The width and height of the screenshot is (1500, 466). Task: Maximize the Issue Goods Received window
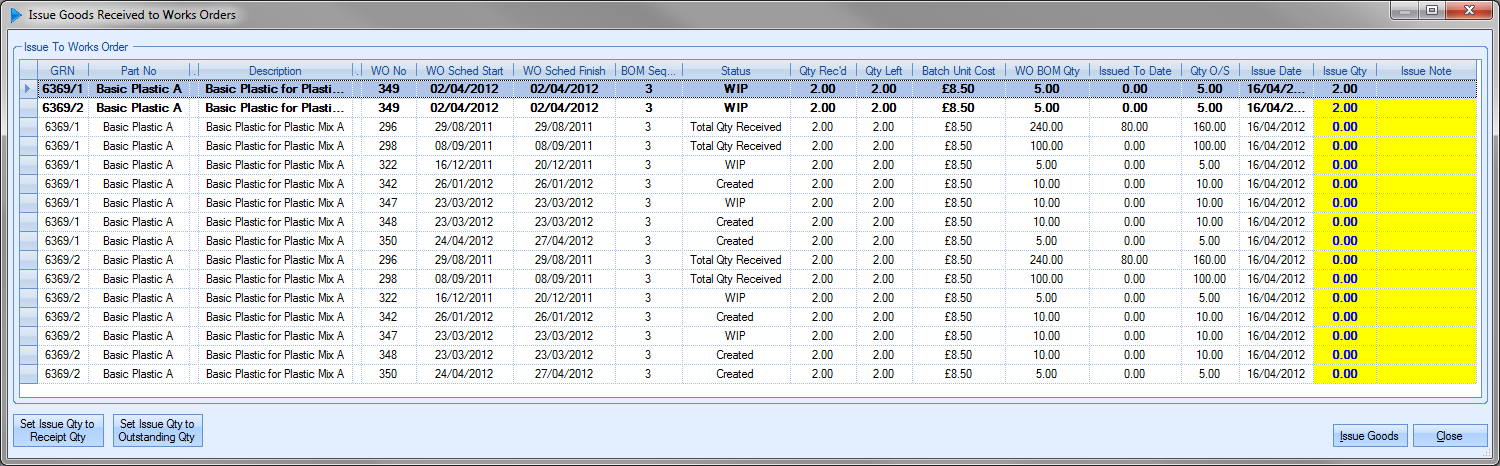tap(1432, 11)
